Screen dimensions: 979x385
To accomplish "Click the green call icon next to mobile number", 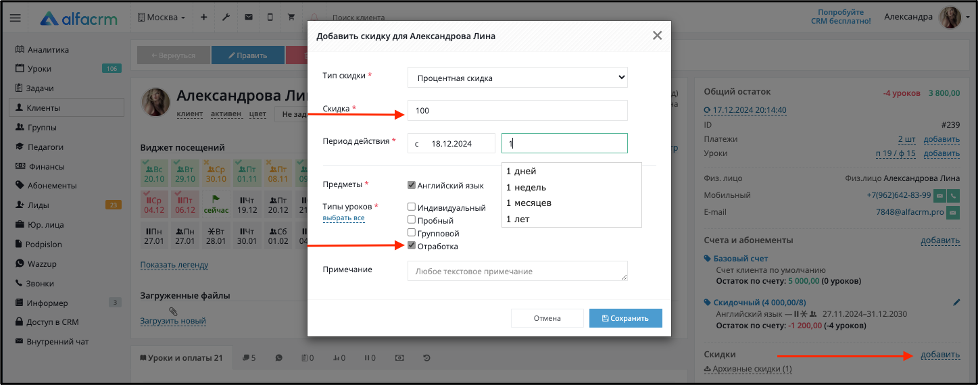I will click(954, 195).
